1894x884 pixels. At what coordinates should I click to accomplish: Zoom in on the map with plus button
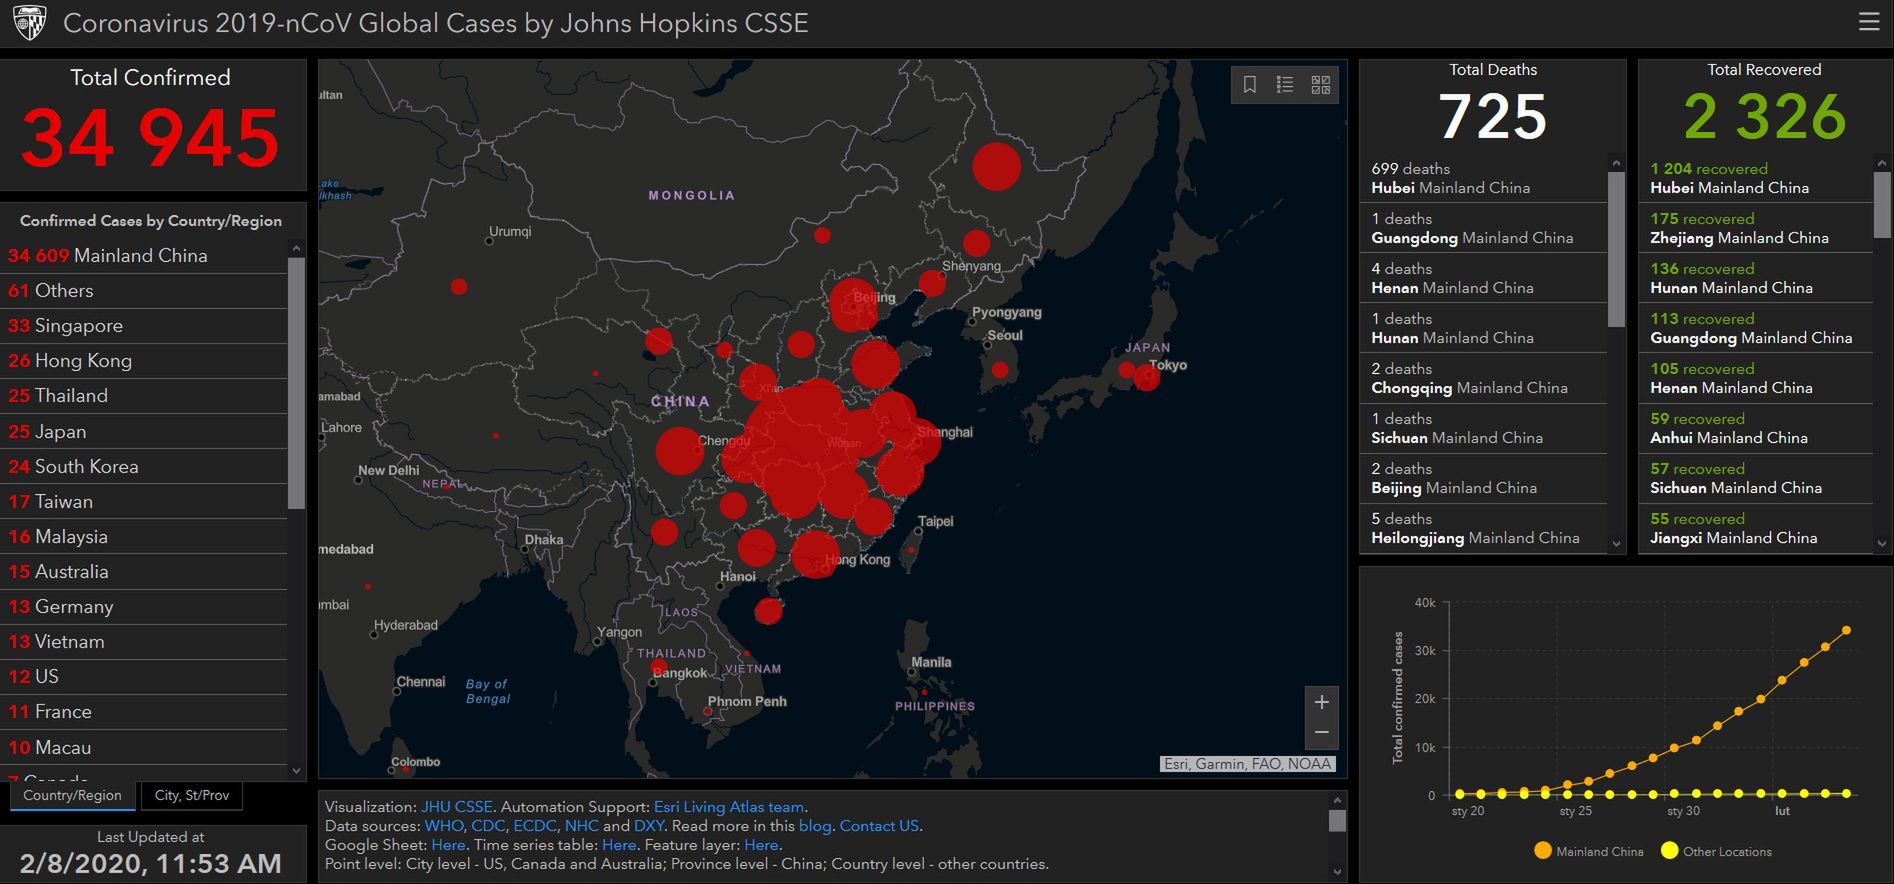point(1321,702)
